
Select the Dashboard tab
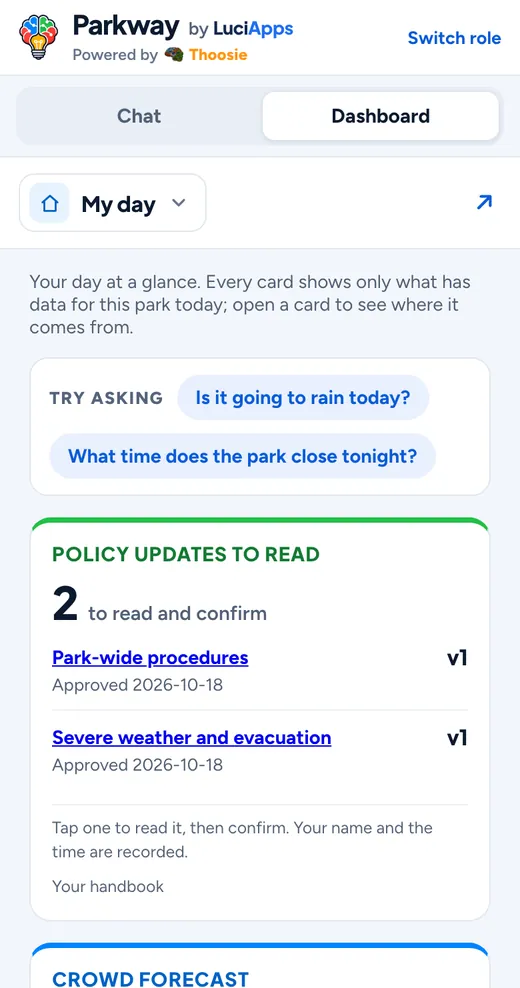pos(381,116)
